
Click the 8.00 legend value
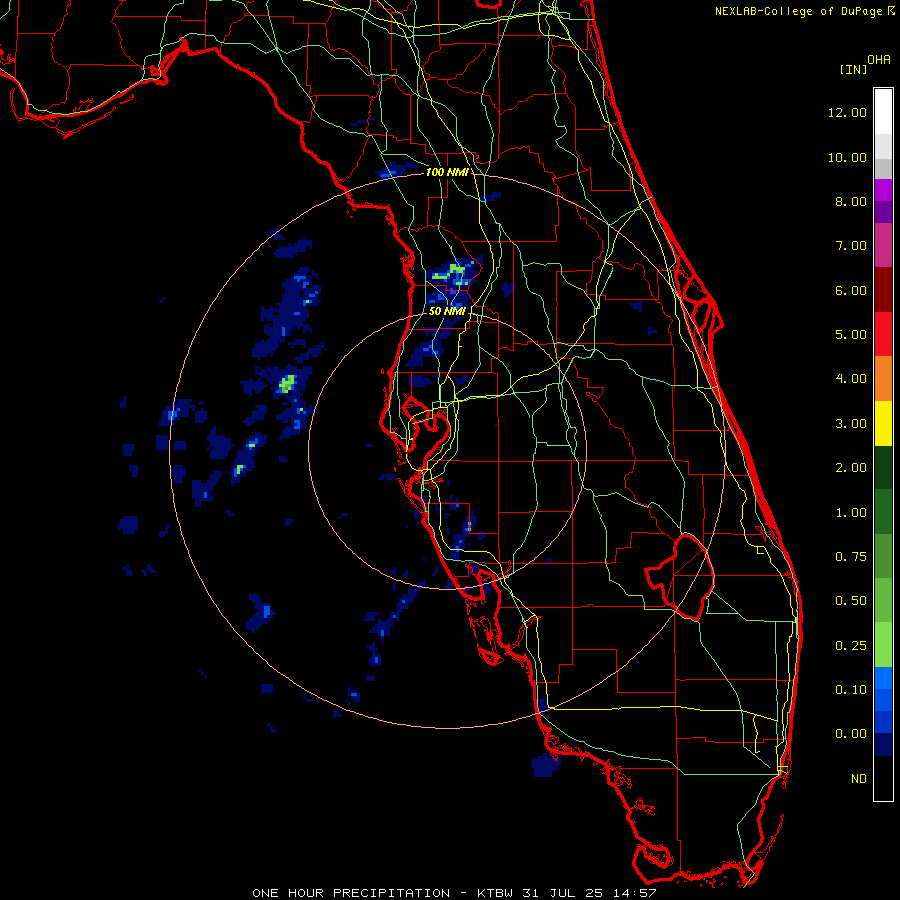coord(851,201)
